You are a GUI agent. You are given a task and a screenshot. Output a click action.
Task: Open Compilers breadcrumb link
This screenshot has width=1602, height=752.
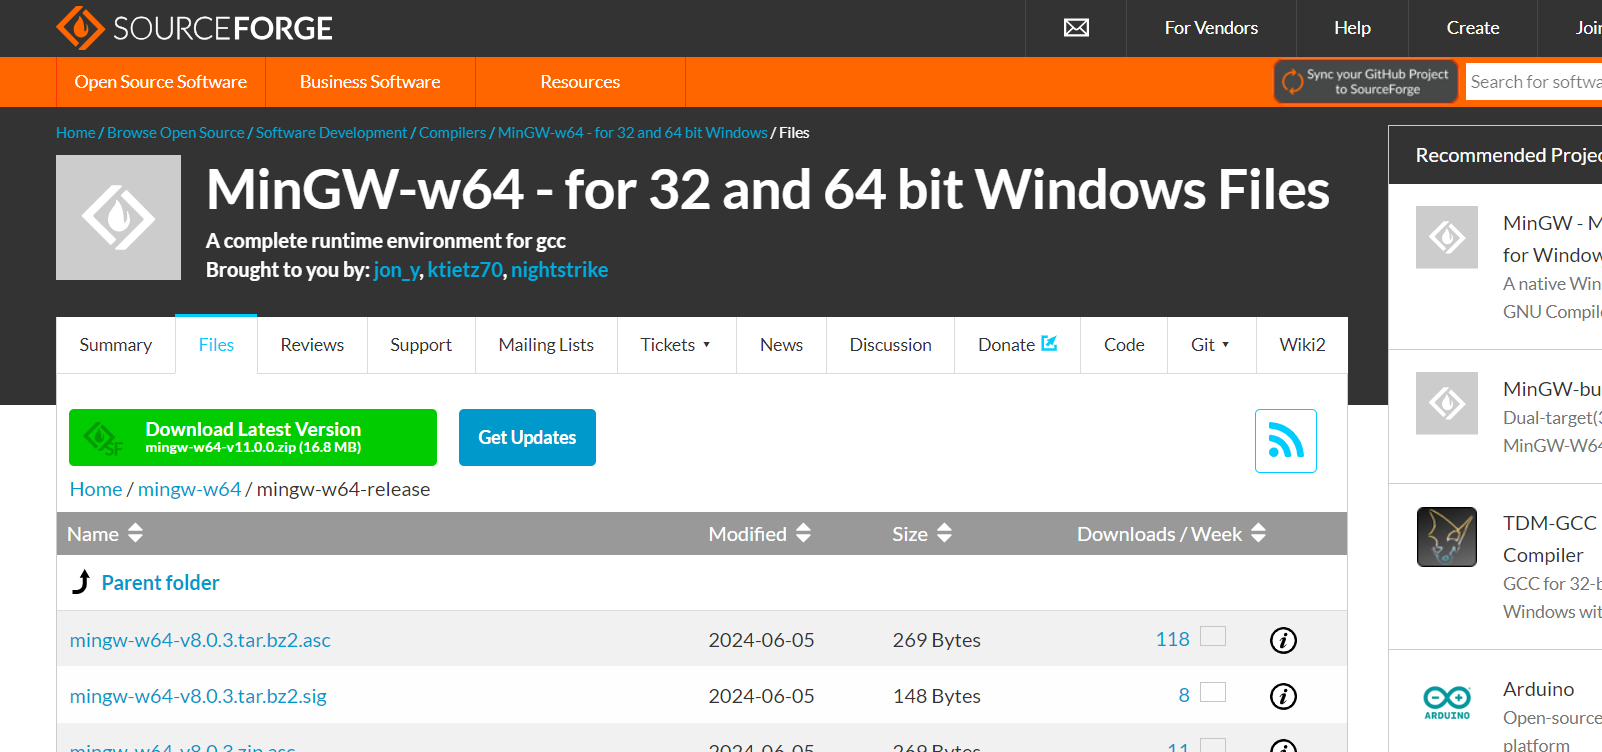point(452,133)
